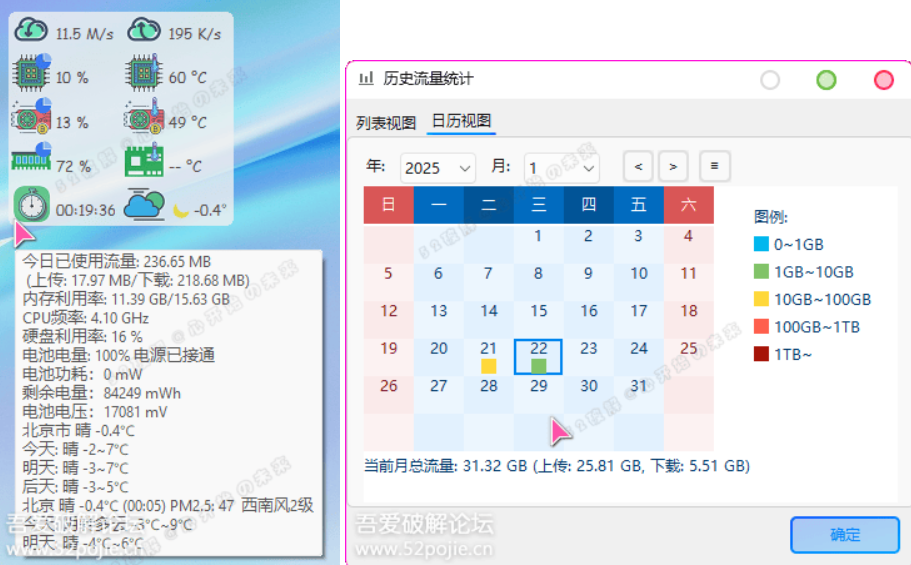911x565 pixels.
Task: Click the green 1GB~10GB legend swatch
Action: point(761,271)
